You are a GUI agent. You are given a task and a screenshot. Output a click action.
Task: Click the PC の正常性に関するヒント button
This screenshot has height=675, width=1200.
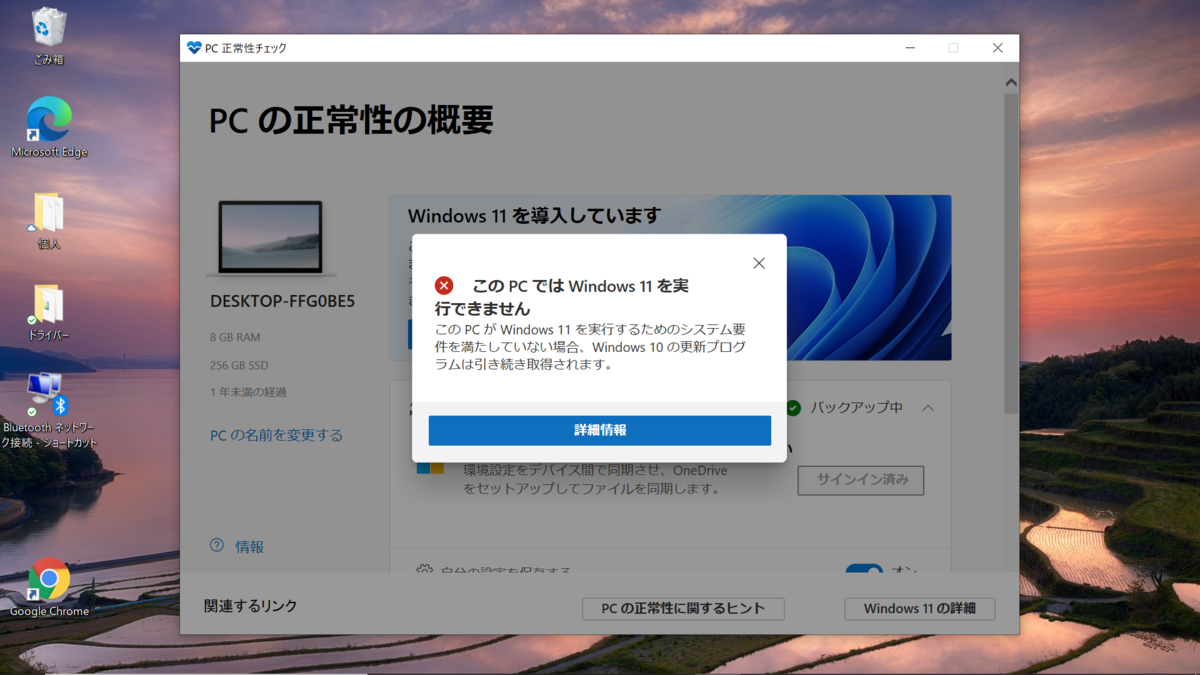(x=683, y=608)
